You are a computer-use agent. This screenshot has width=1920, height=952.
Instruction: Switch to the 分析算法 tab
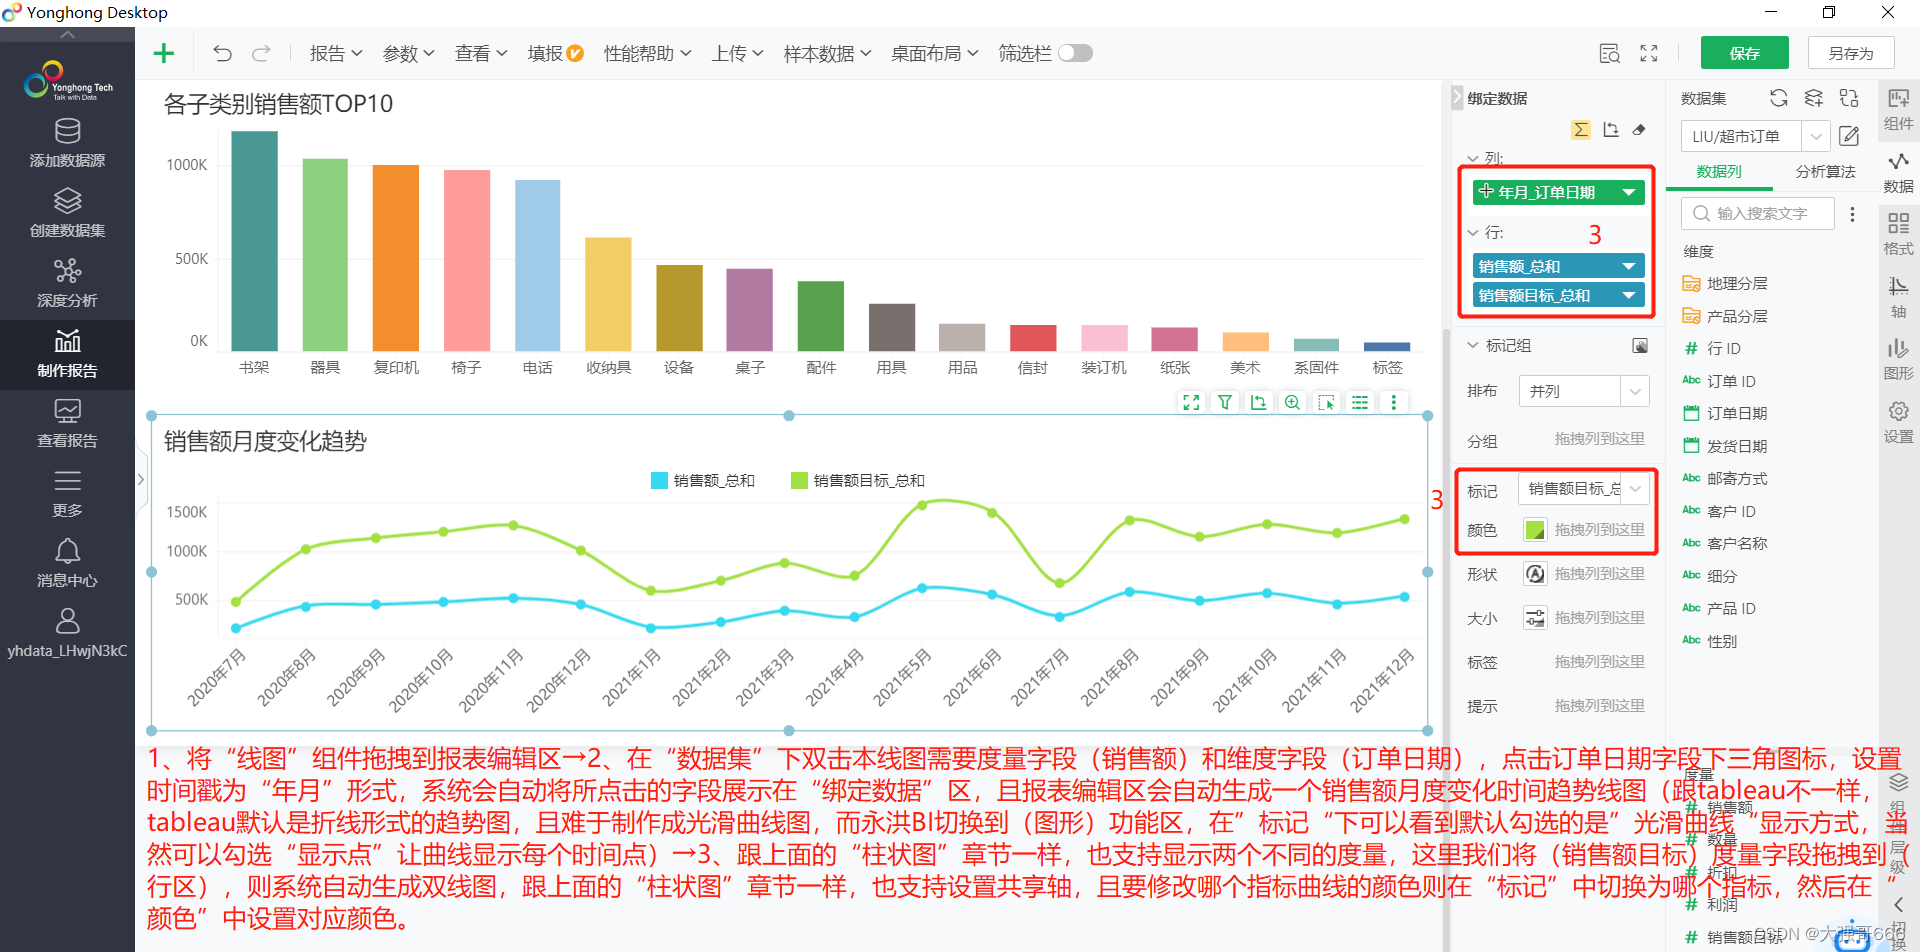pos(1825,172)
